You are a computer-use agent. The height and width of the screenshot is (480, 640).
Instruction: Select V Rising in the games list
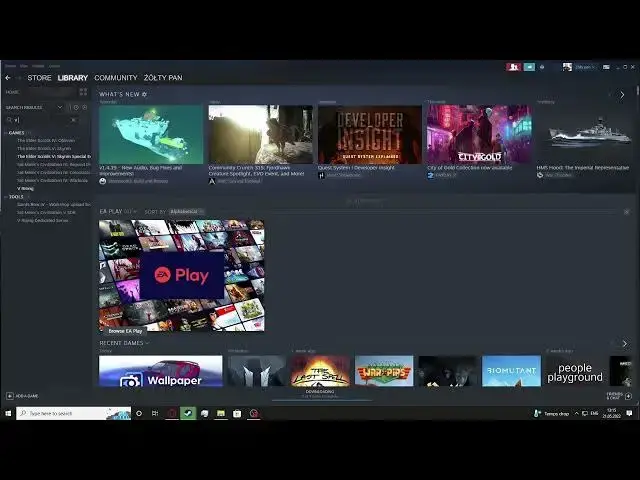point(25,189)
